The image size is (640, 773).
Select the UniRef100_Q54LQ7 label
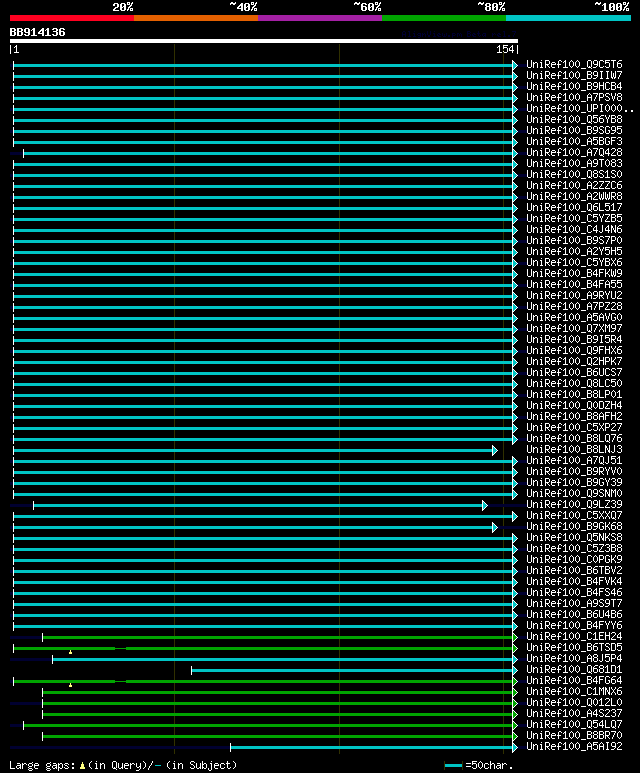(574, 725)
